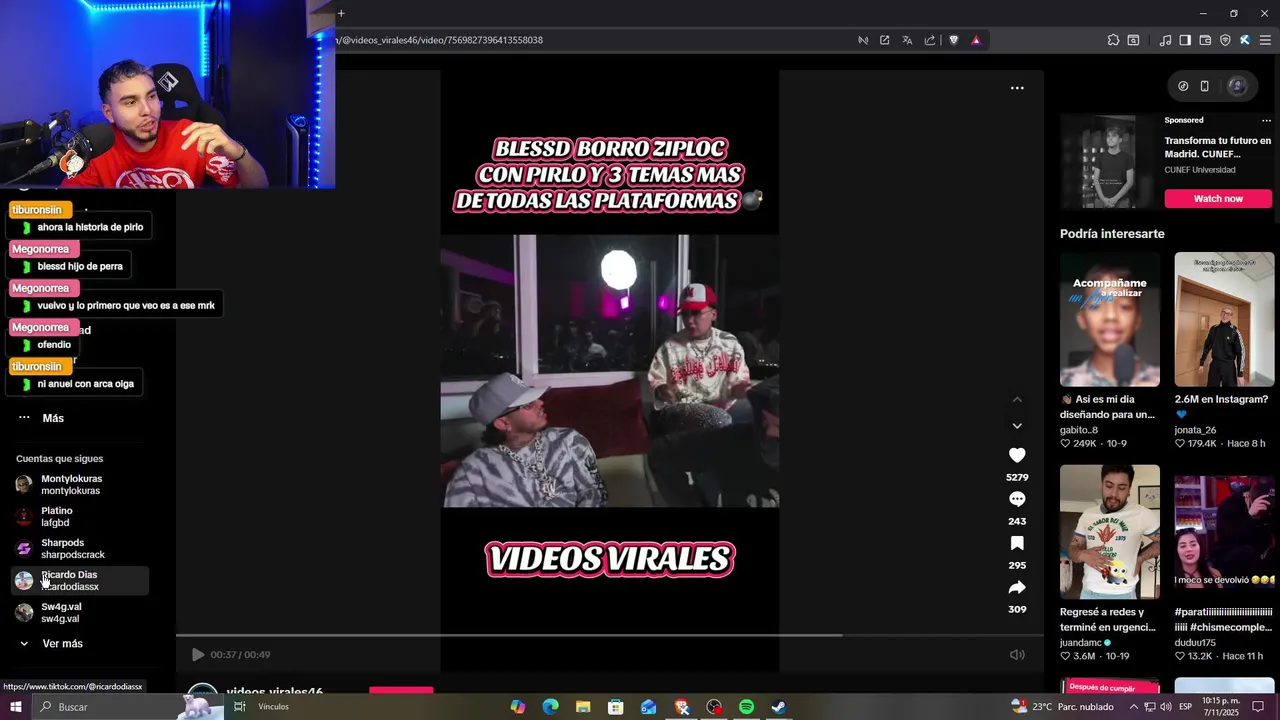Screen dimensions: 1280x720
Task: Open the Brave Wallet icon
Action: [x=1205, y=40]
